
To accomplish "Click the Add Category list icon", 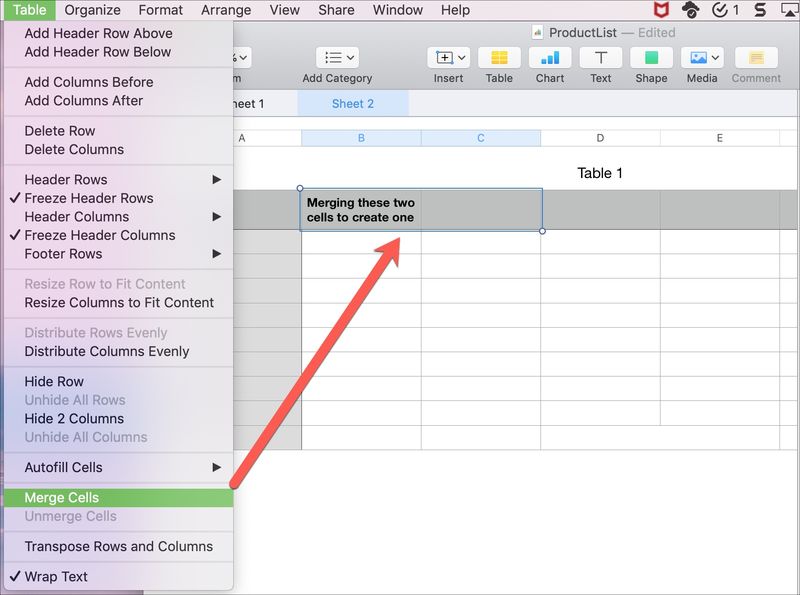I will pyautogui.click(x=333, y=58).
